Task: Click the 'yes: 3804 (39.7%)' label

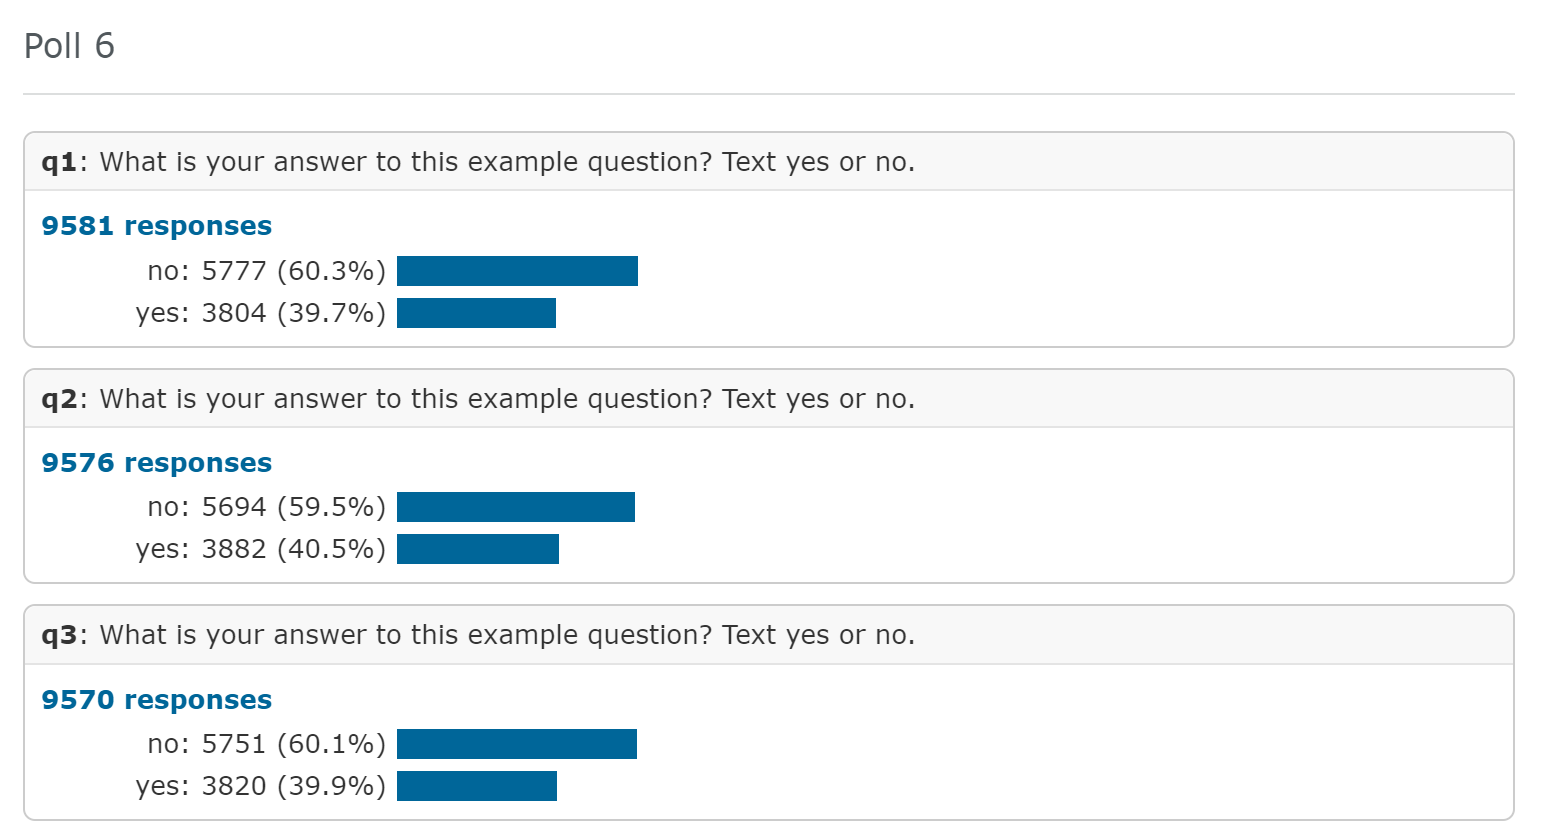Action: (x=261, y=313)
